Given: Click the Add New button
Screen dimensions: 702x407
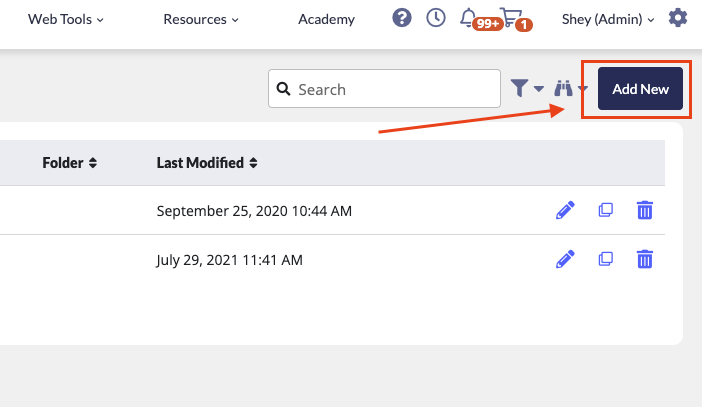Looking at the screenshot, I should point(640,89).
